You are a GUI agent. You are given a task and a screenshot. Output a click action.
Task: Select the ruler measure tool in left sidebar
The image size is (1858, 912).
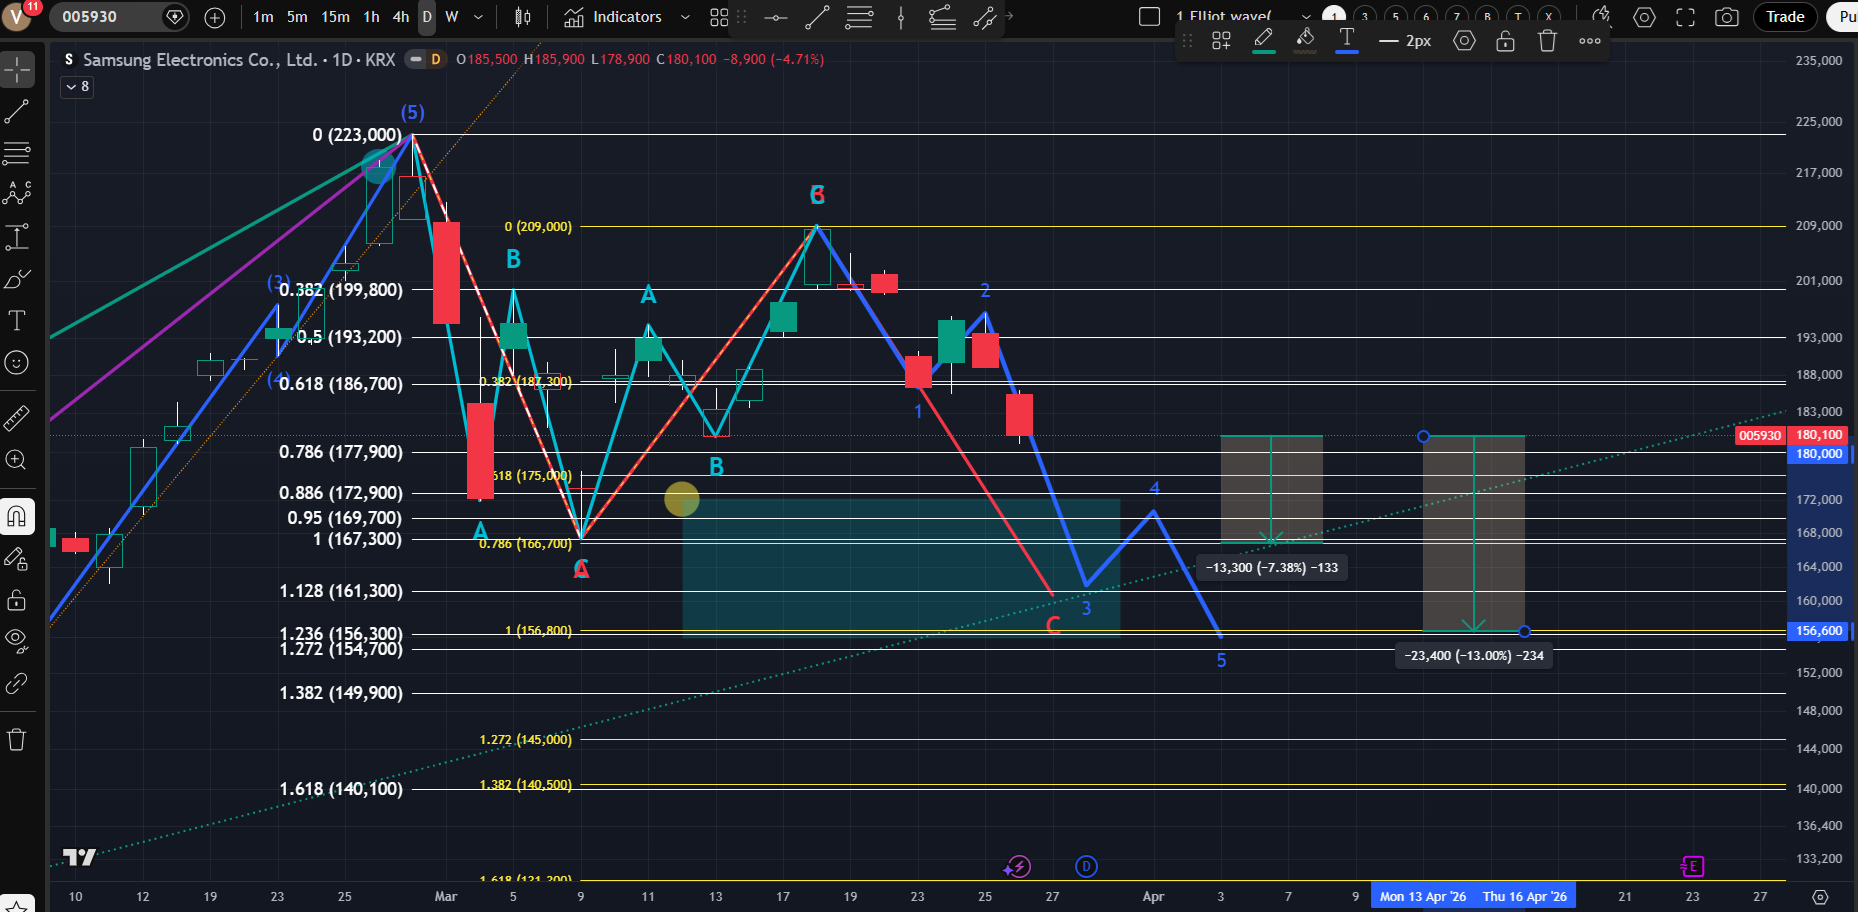(x=17, y=418)
